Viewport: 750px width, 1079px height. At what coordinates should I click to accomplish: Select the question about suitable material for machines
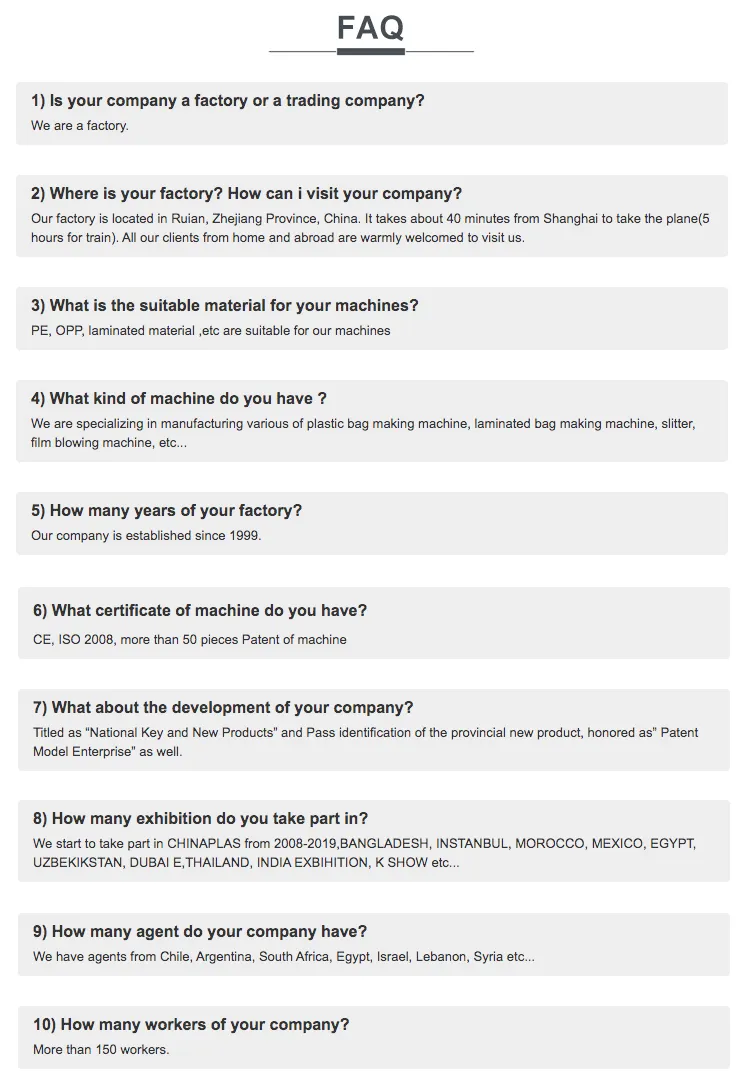coord(225,306)
